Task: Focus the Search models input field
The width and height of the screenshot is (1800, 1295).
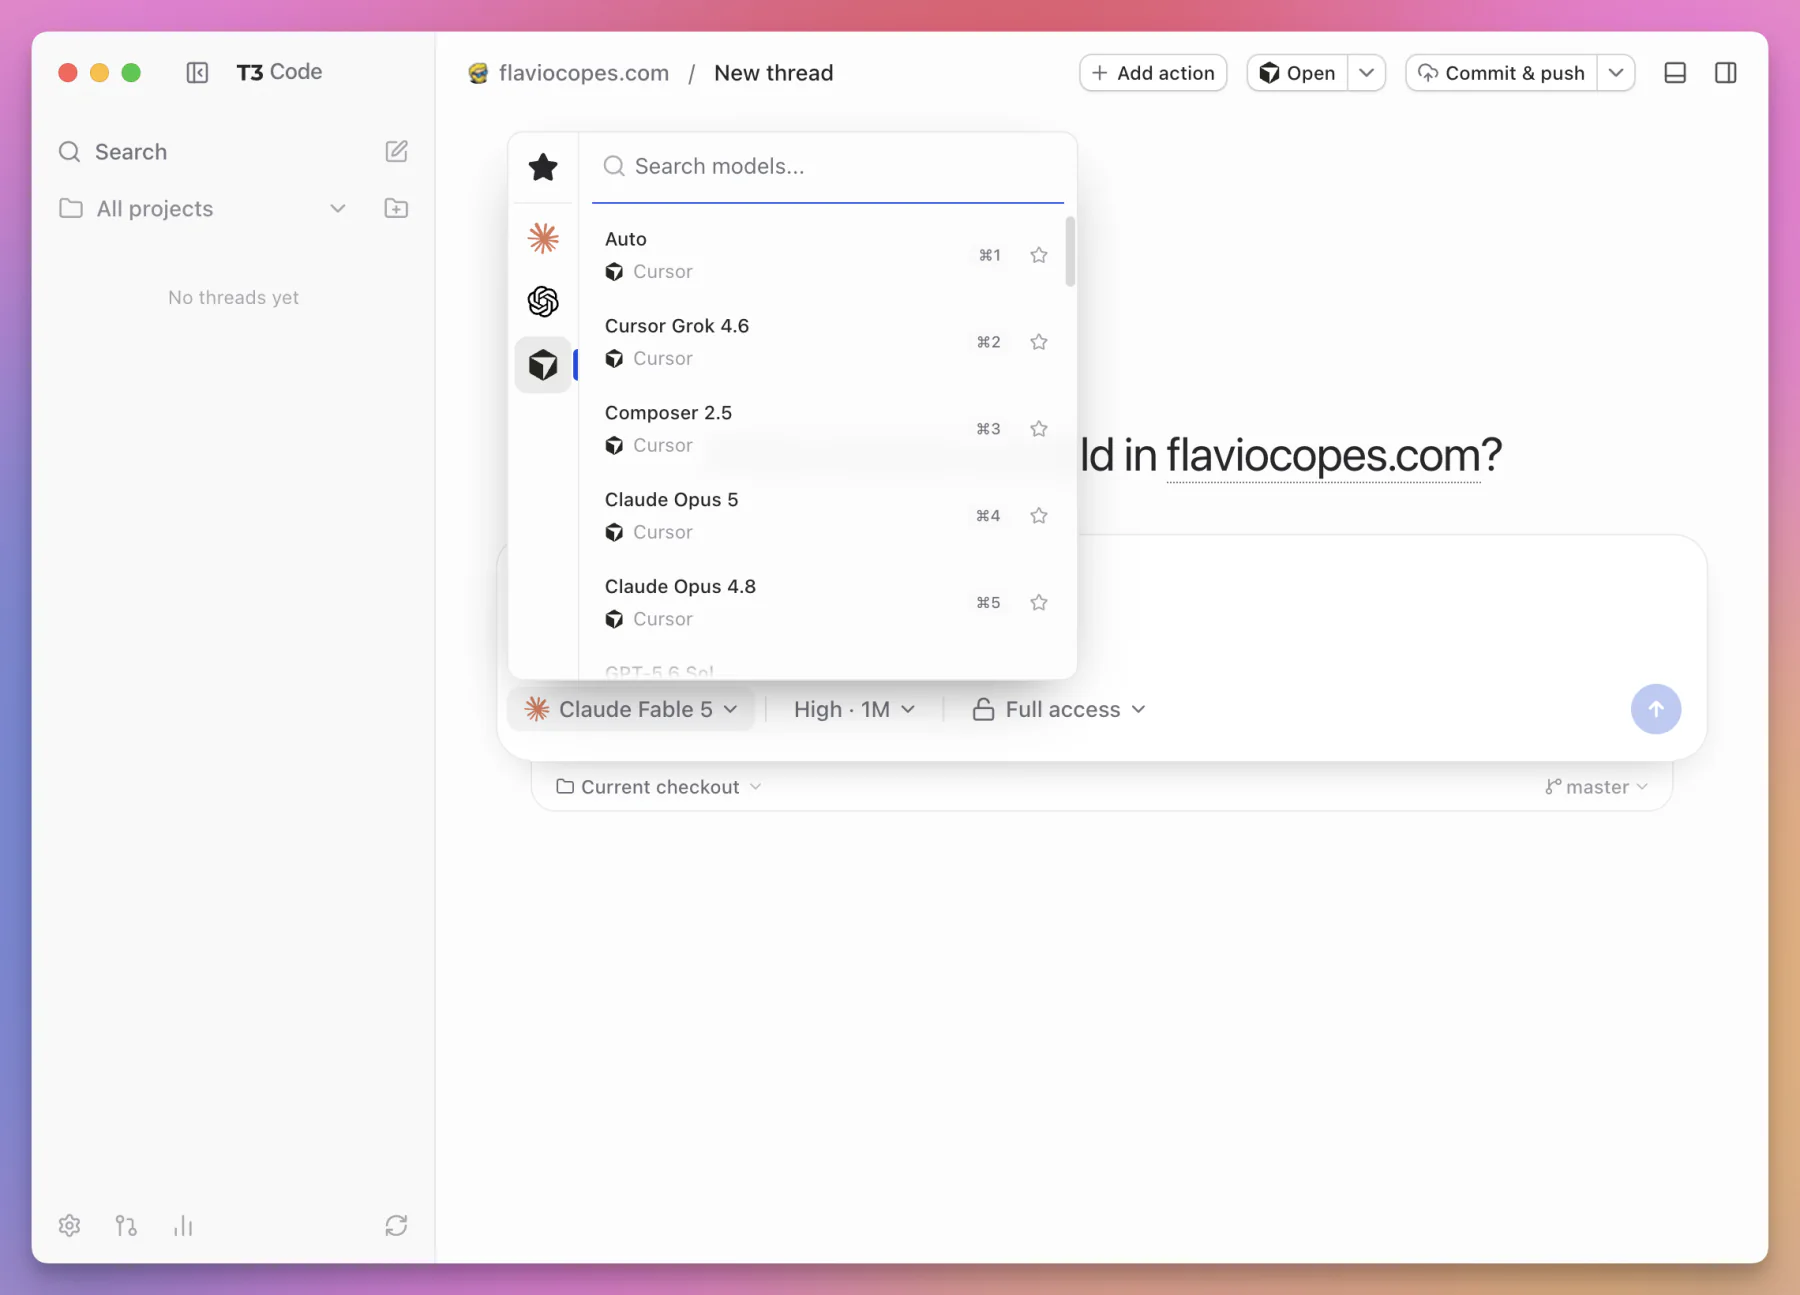Action: 828,166
